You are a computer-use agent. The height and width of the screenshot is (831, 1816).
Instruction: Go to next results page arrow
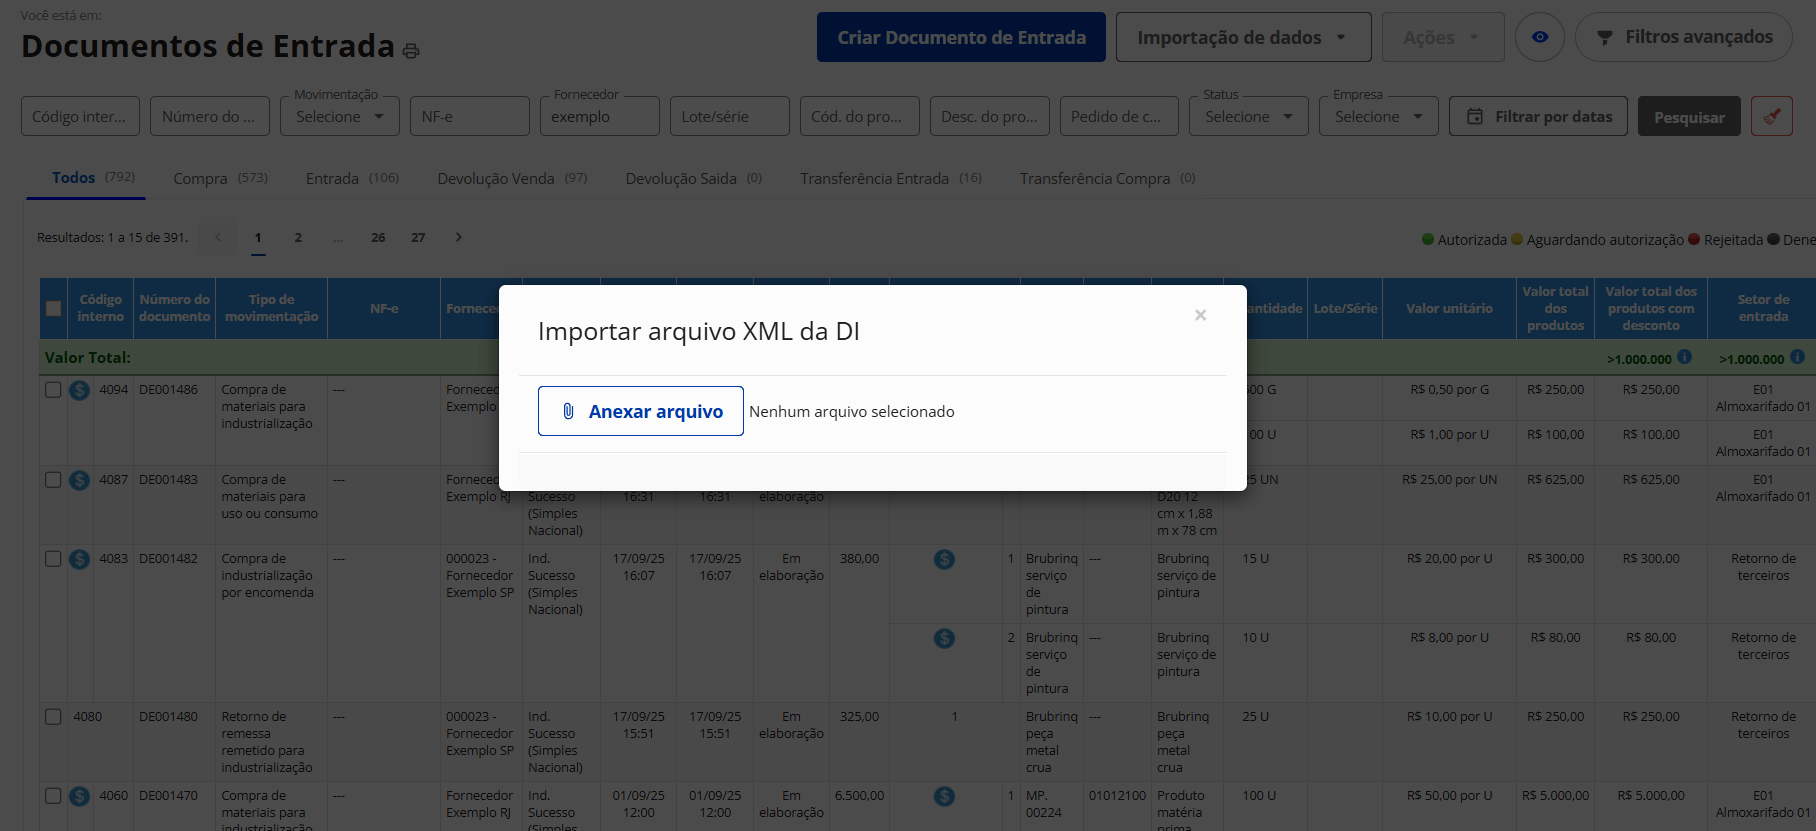tap(459, 237)
